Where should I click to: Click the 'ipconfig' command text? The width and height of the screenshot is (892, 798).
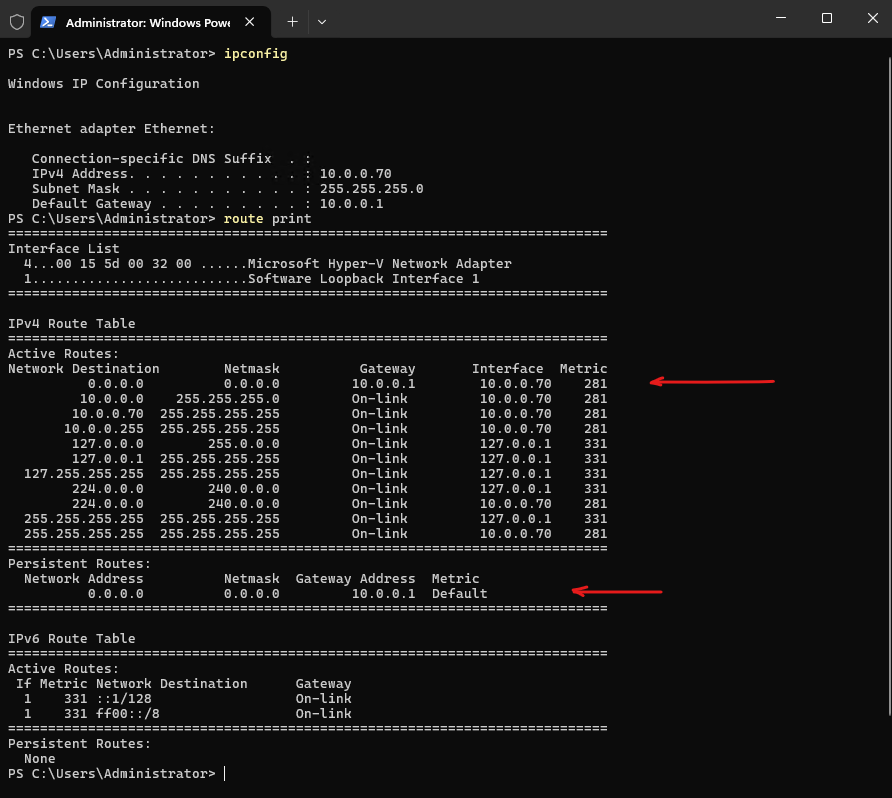(255, 53)
